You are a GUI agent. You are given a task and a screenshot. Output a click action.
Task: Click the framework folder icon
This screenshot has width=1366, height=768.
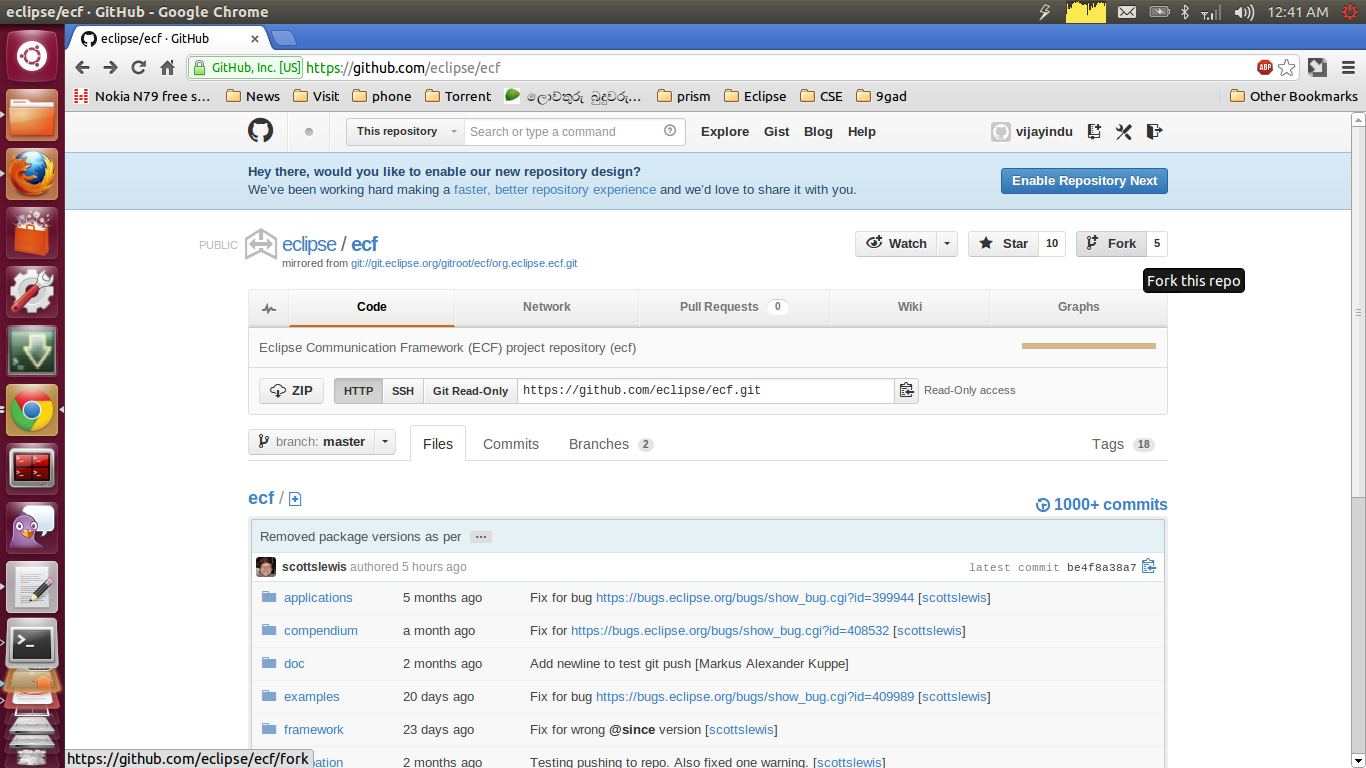click(269, 729)
